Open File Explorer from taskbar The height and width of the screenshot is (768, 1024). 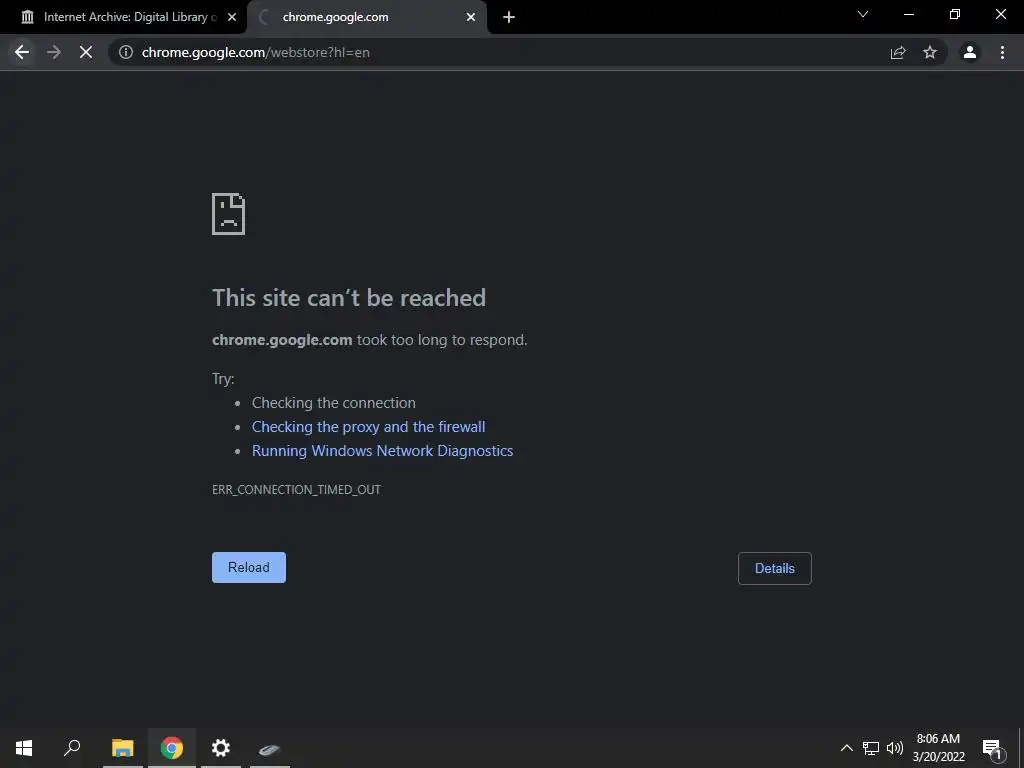[122, 748]
